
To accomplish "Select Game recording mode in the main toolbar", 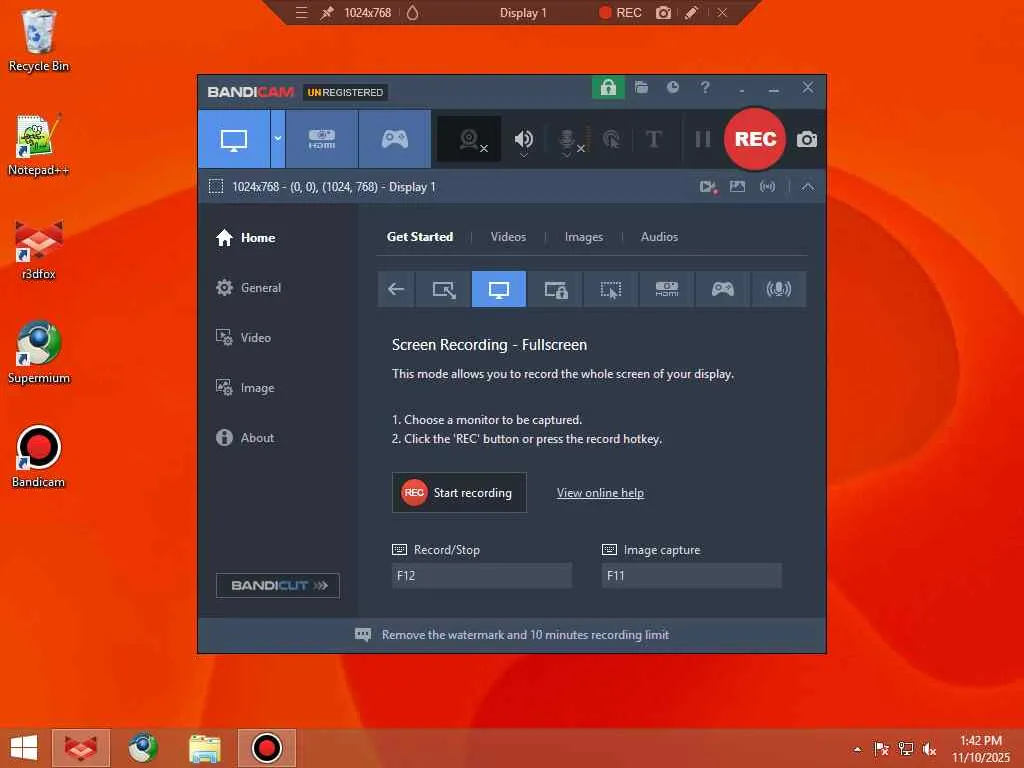I will tap(394, 139).
